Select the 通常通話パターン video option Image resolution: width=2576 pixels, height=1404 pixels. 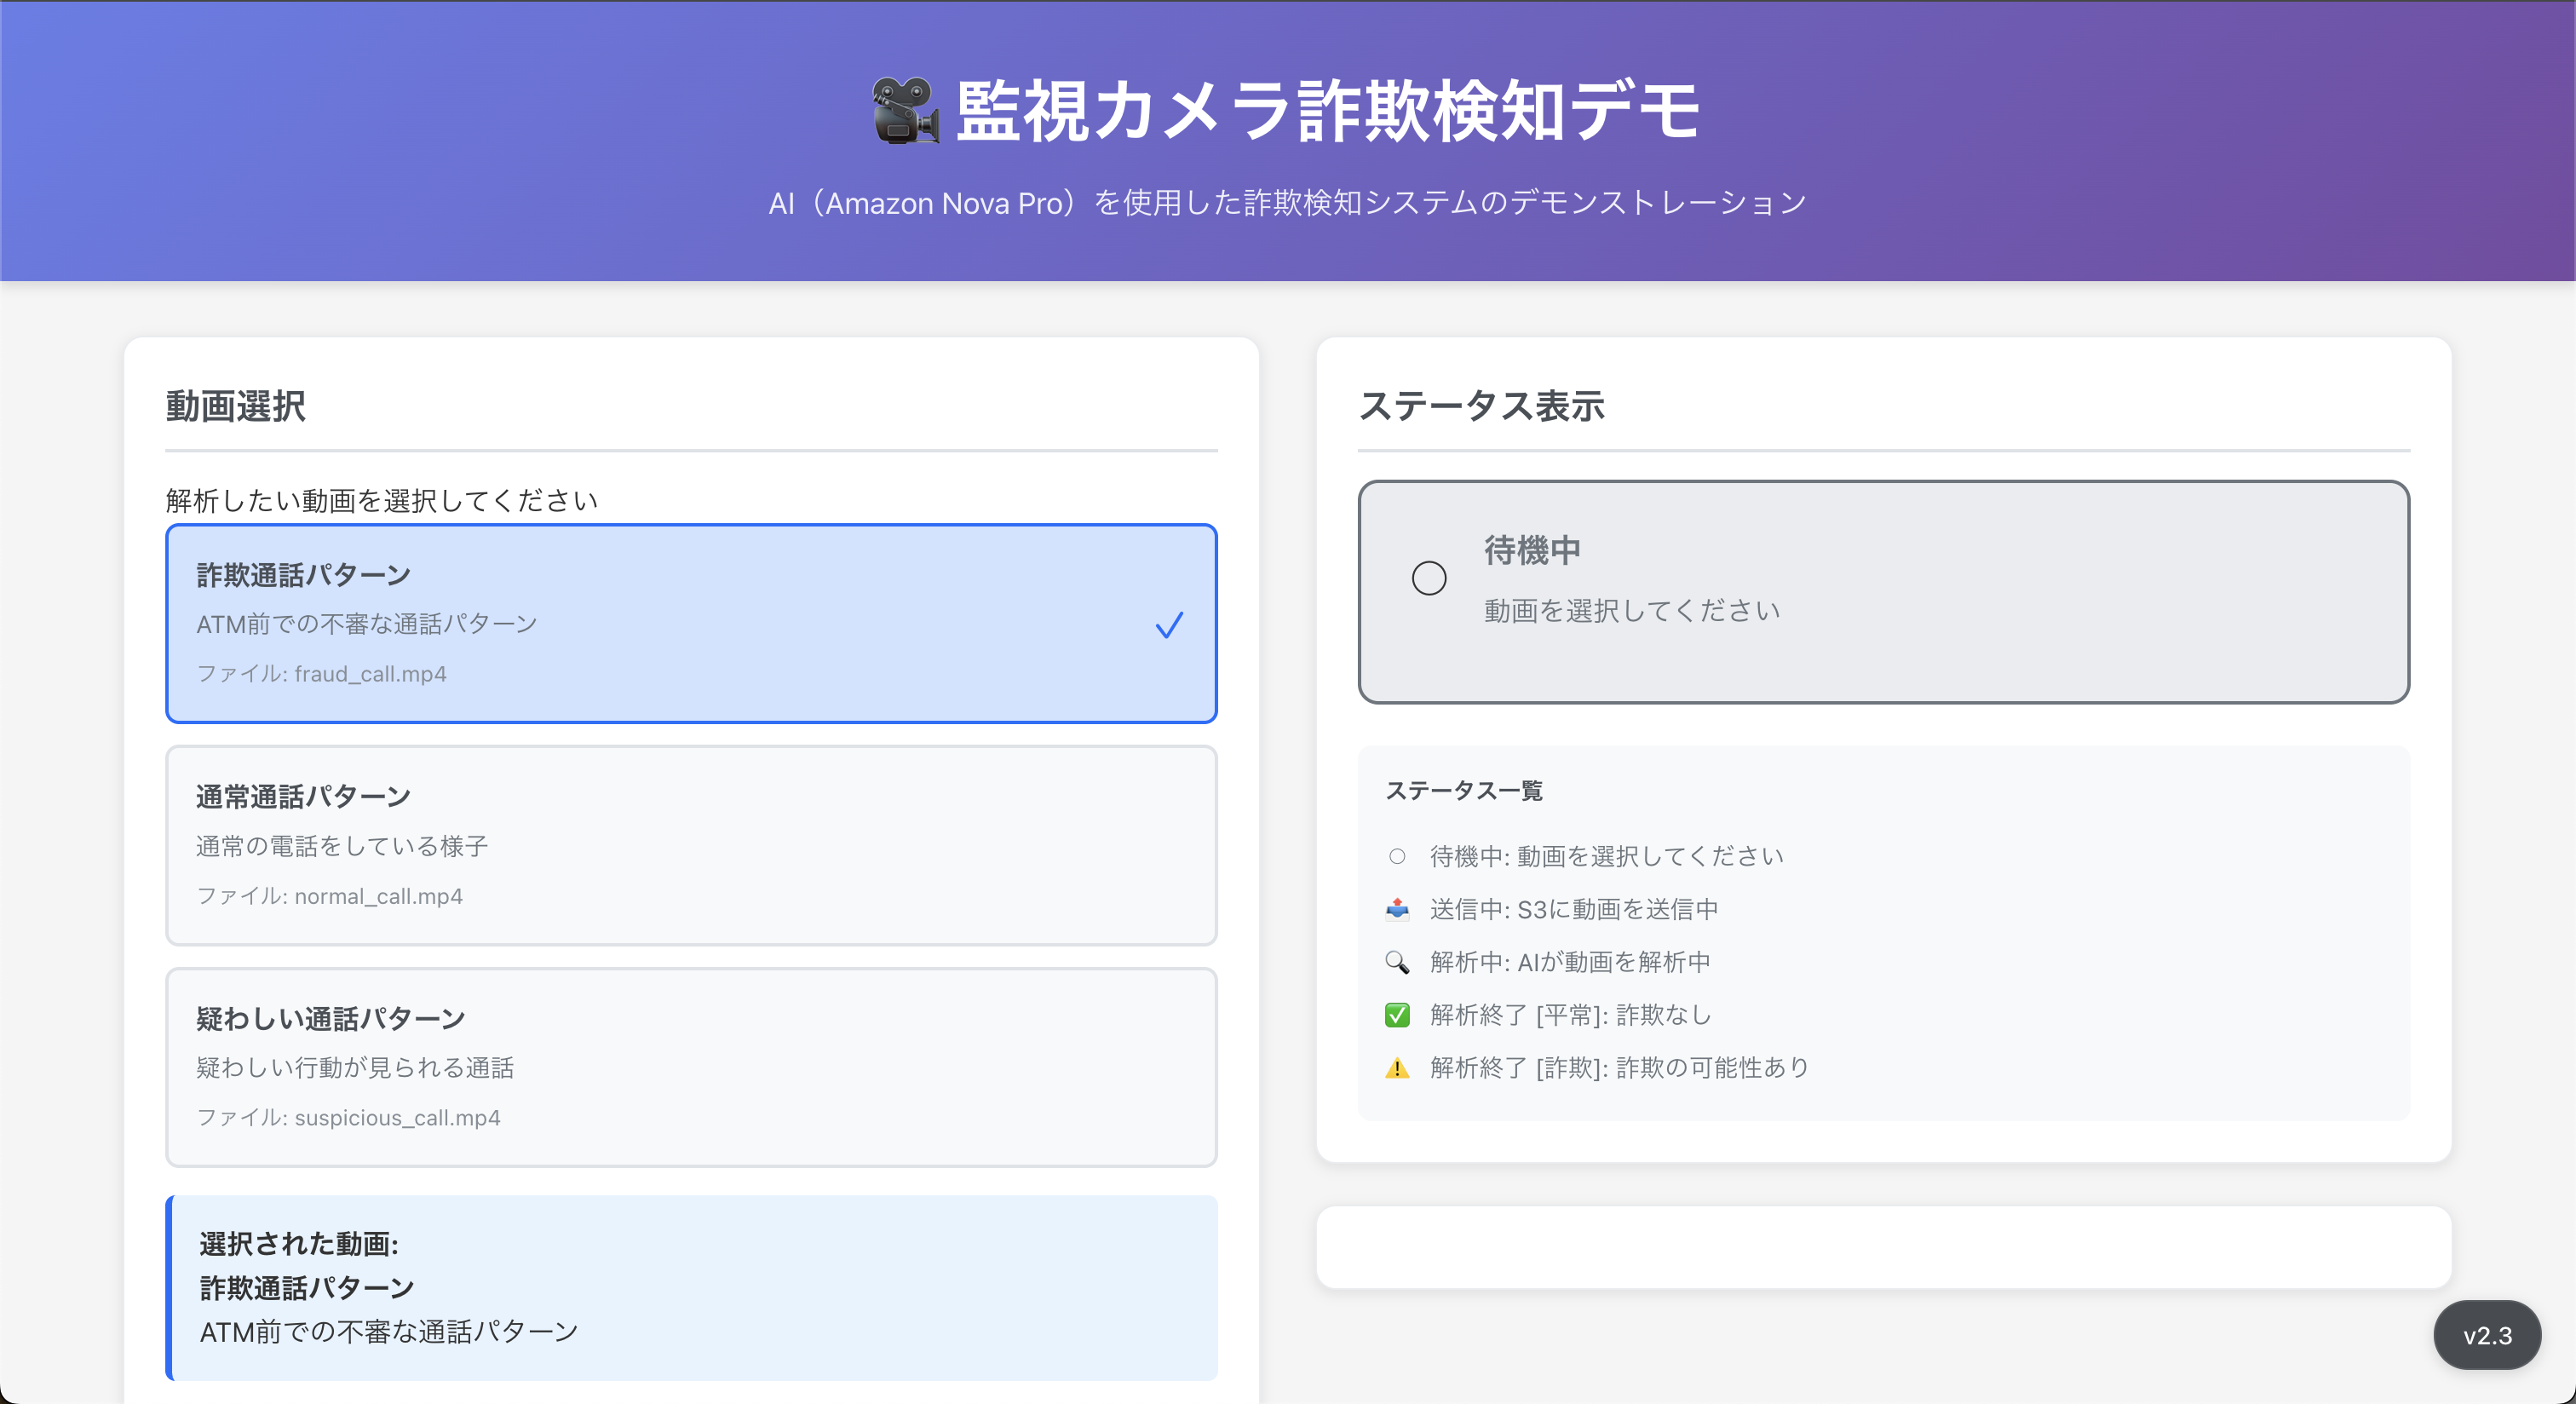pos(690,845)
